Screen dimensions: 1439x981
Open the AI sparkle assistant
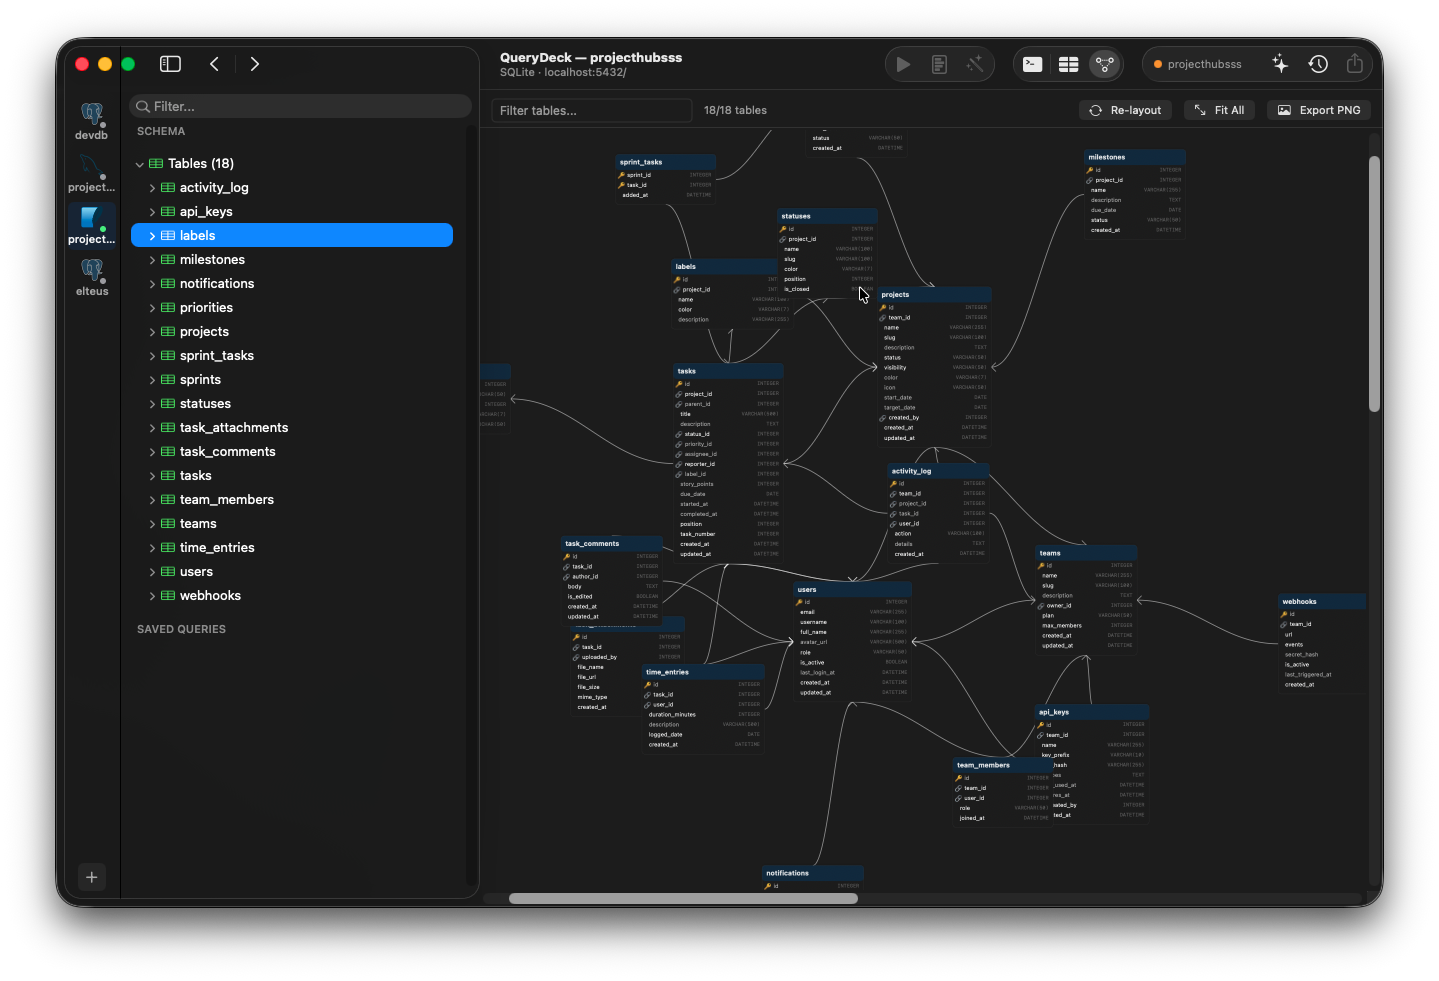(1280, 64)
